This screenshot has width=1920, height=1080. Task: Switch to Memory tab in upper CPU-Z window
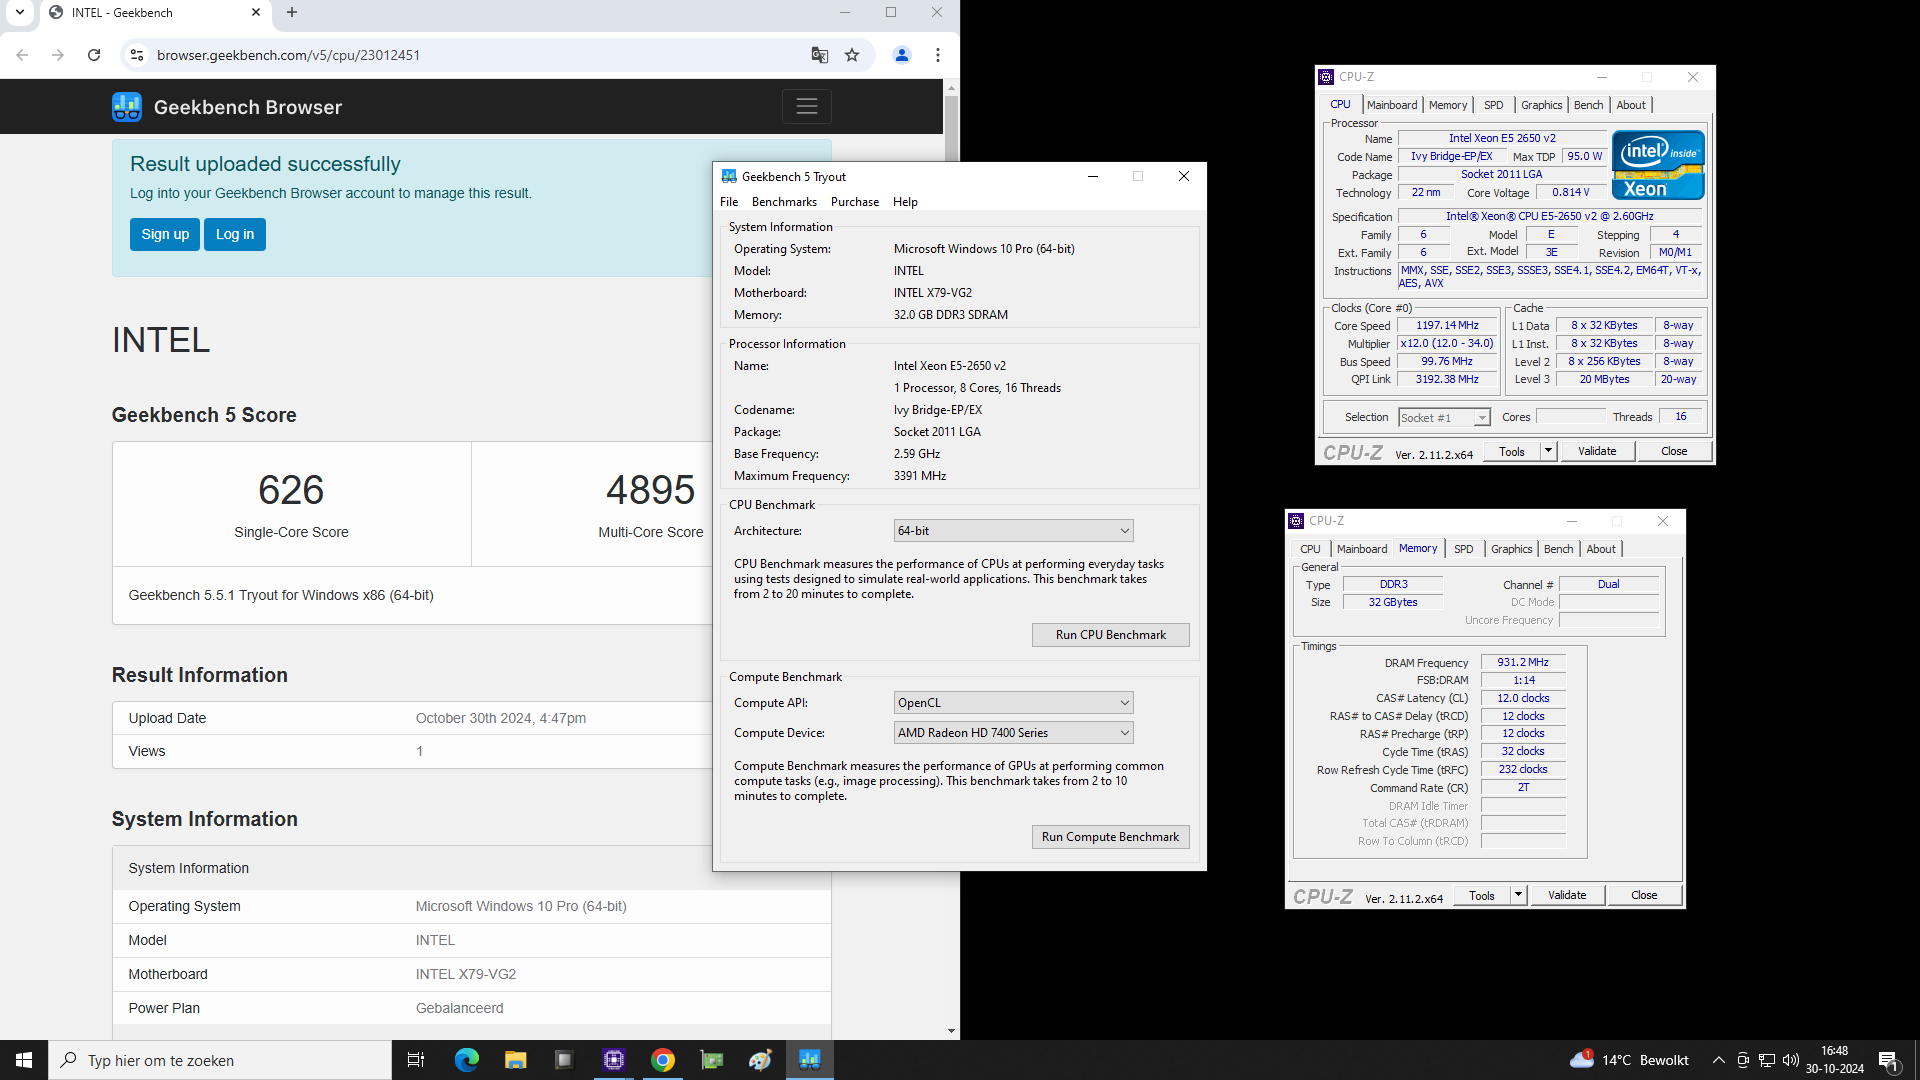tap(1447, 105)
